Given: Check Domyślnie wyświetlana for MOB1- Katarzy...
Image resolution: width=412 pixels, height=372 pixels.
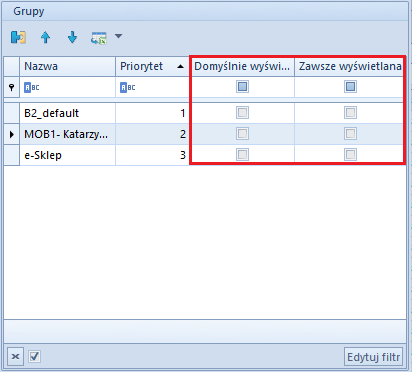Looking at the screenshot, I should (242, 134).
